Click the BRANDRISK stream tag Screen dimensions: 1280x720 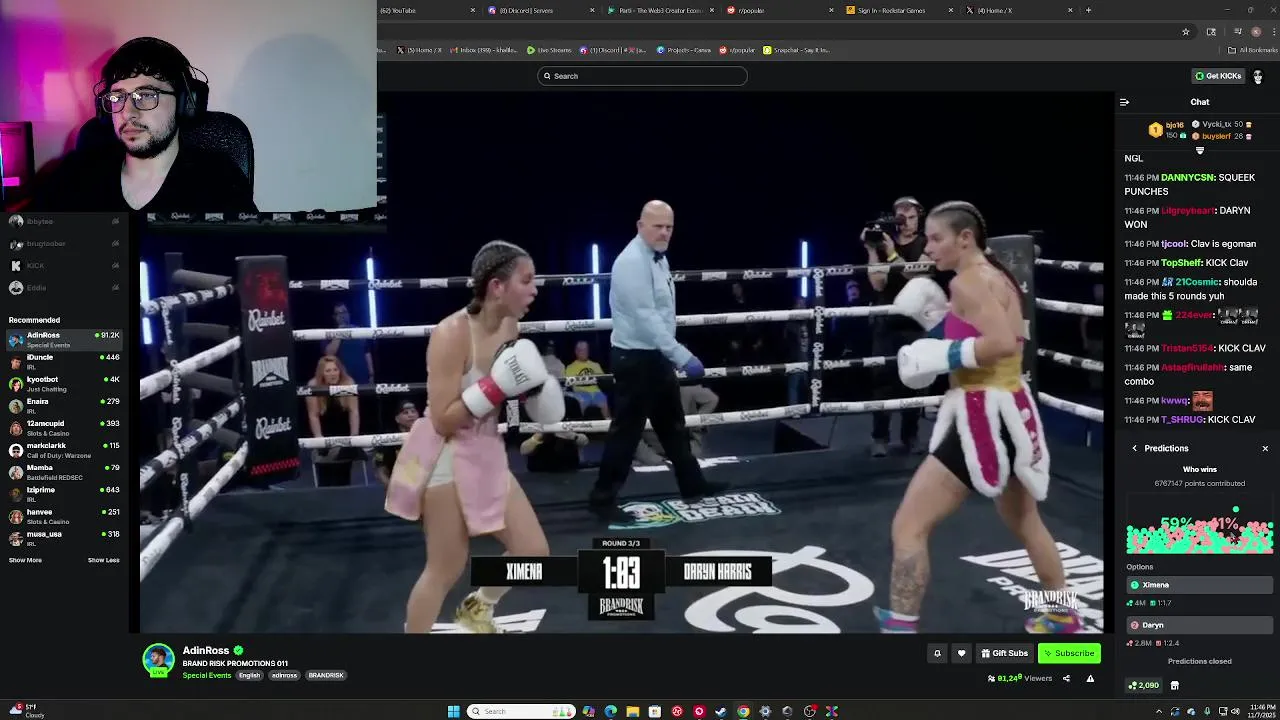(326, 675)
